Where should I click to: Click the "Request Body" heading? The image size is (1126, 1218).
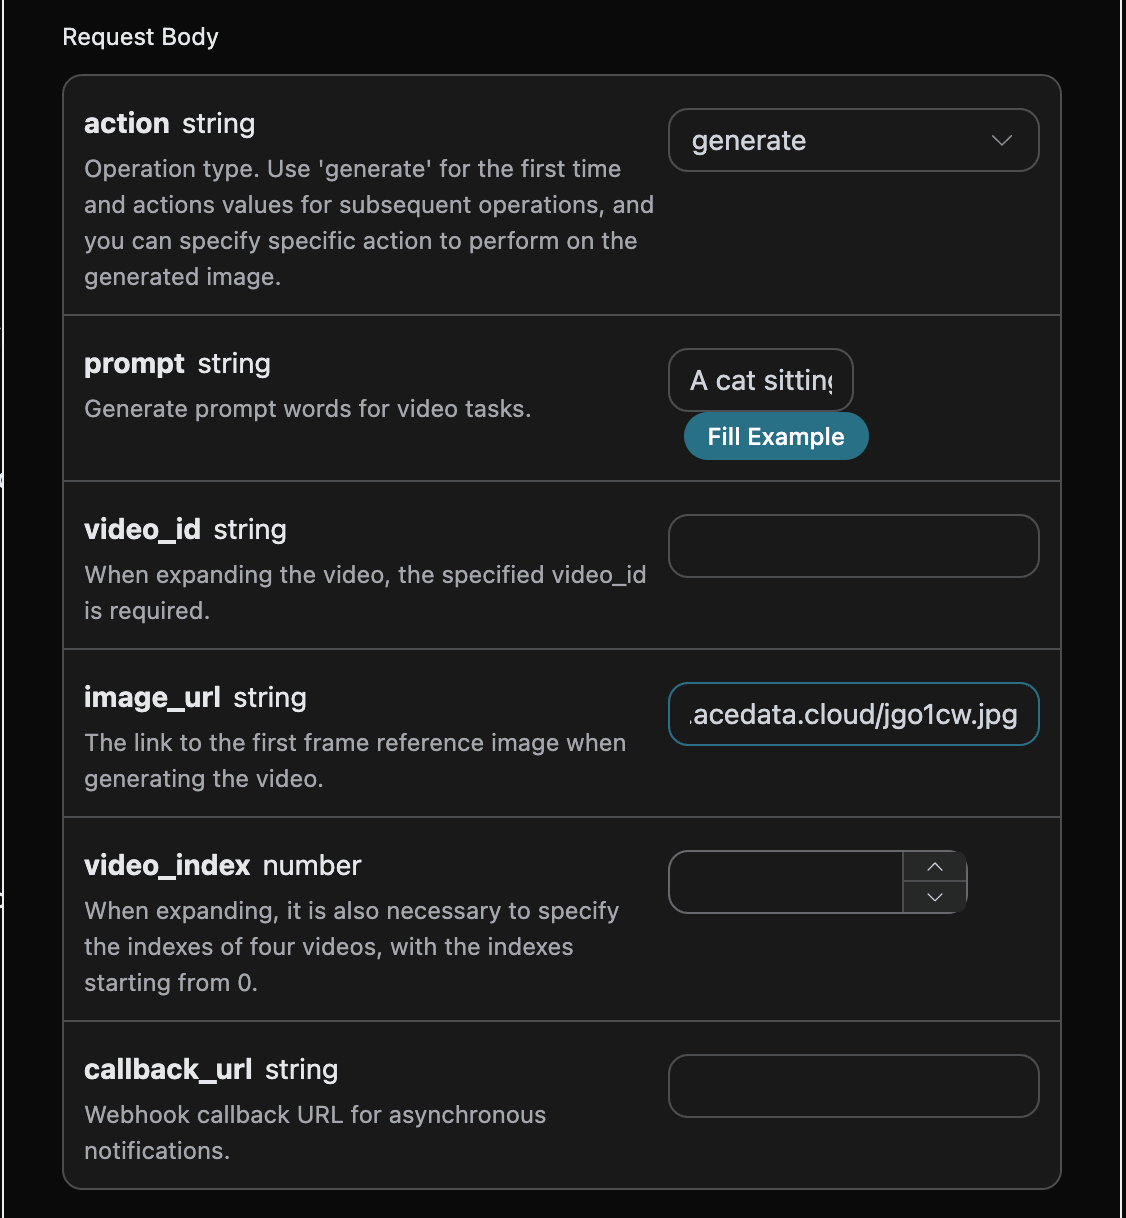pyautogui.click(x=140, y=37)
